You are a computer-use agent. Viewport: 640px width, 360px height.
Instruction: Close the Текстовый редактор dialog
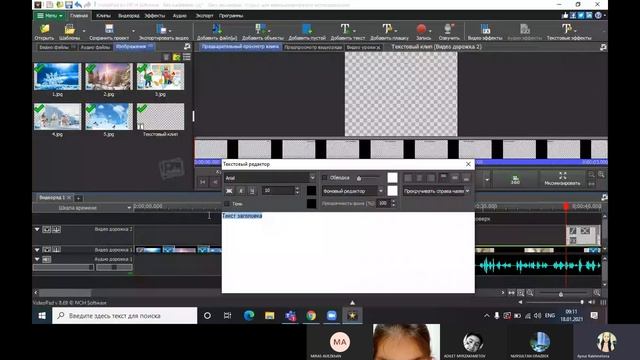click(x=468, y=164)
